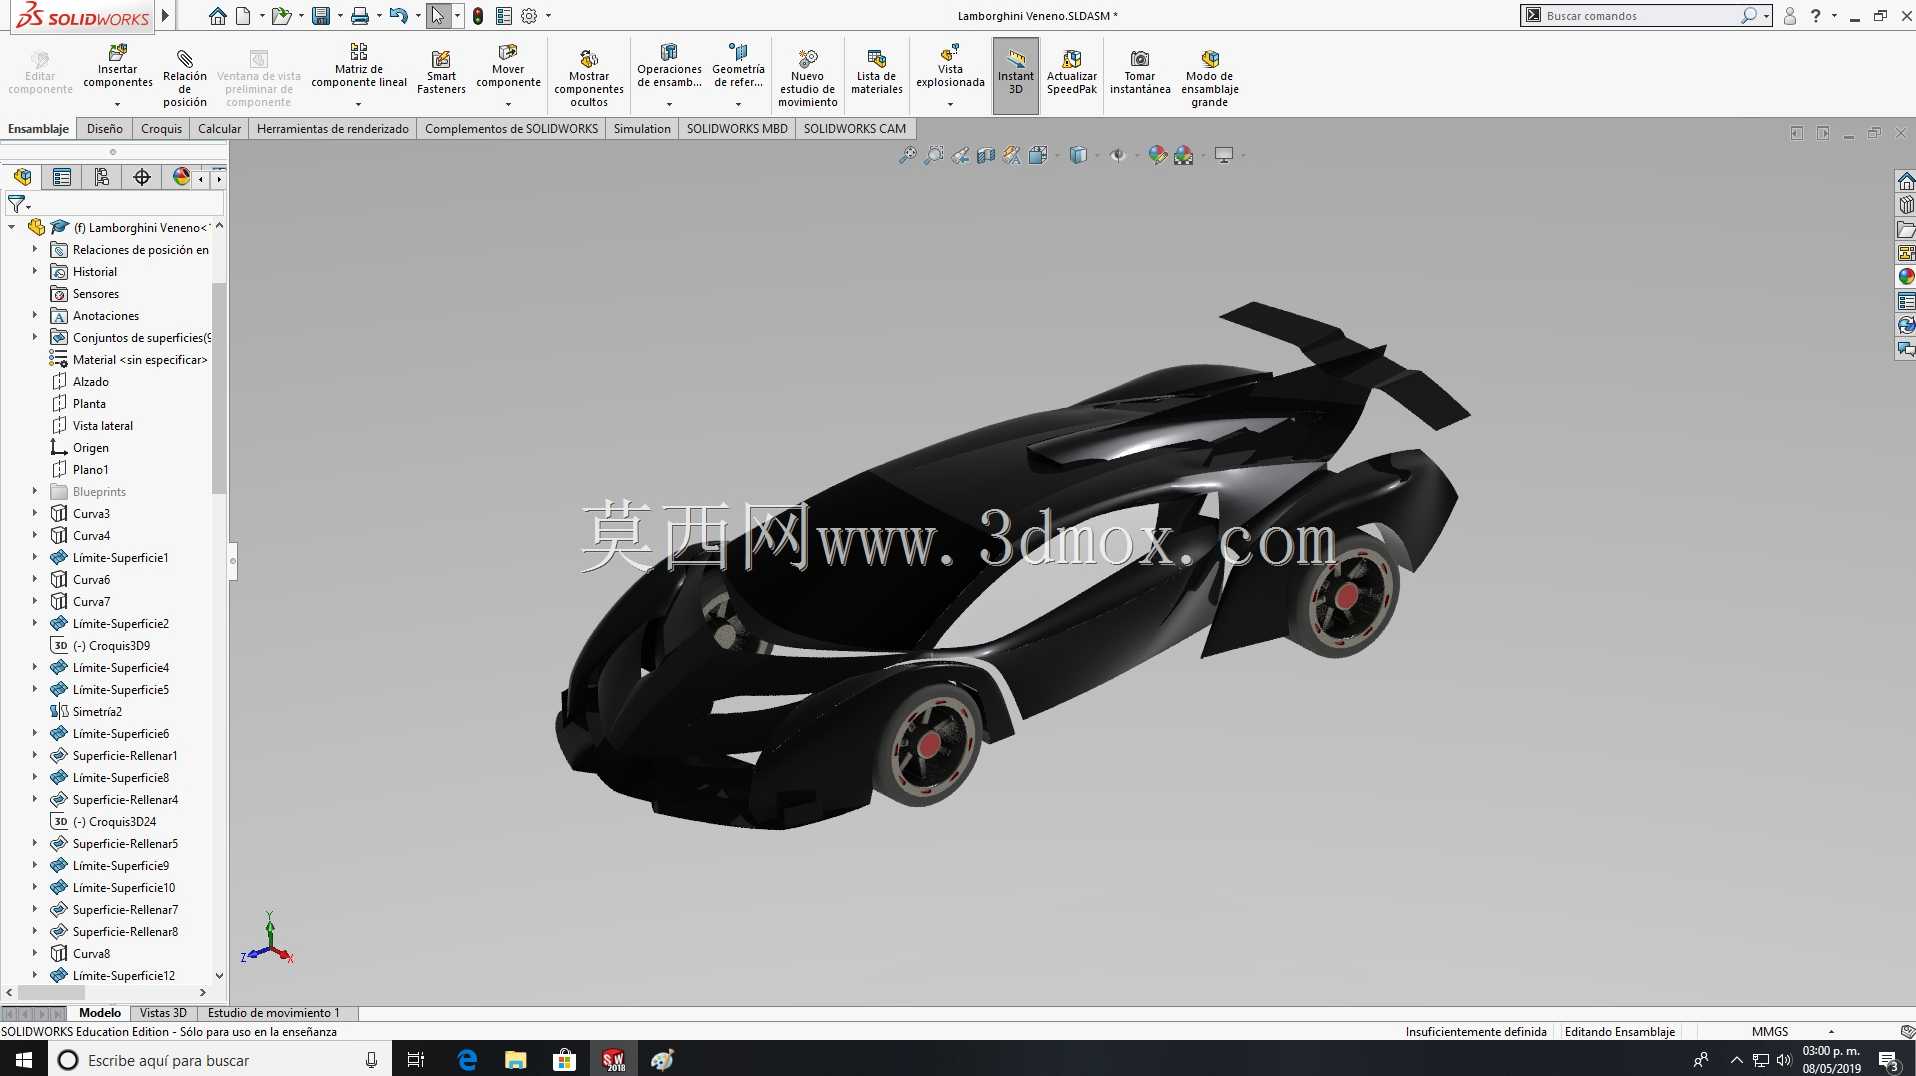
Task: Select Simetría2 feature in tree
Action: pyautogui.click(x=97, y=711)
